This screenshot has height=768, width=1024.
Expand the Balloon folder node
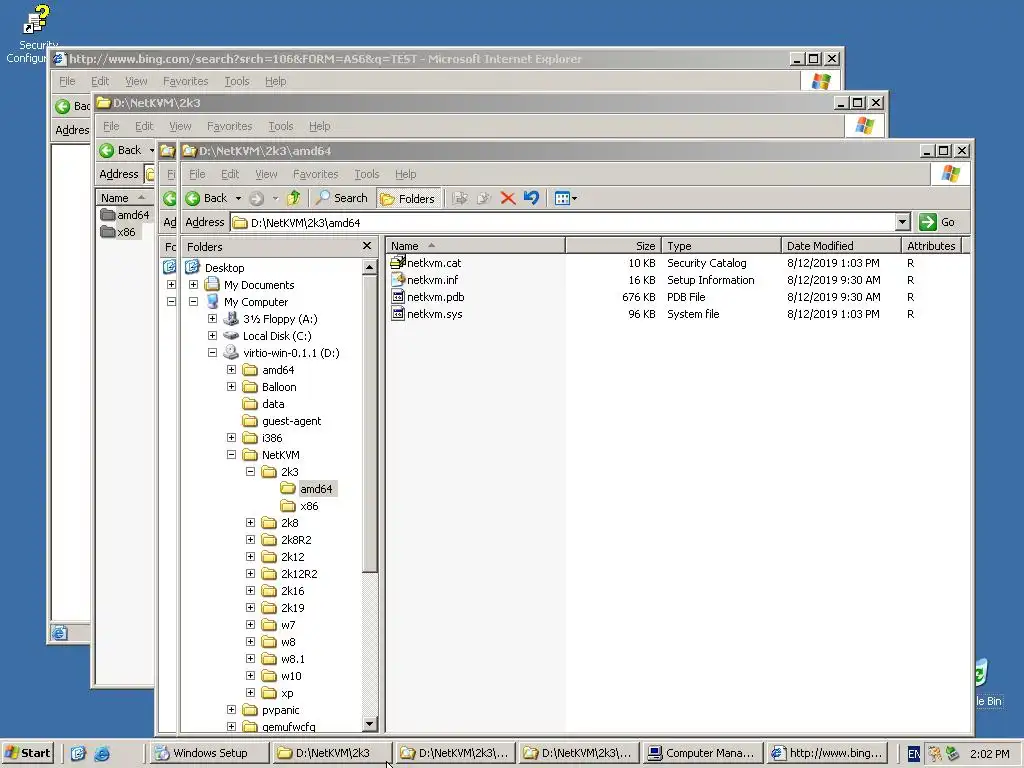click(x=231, y=387)
